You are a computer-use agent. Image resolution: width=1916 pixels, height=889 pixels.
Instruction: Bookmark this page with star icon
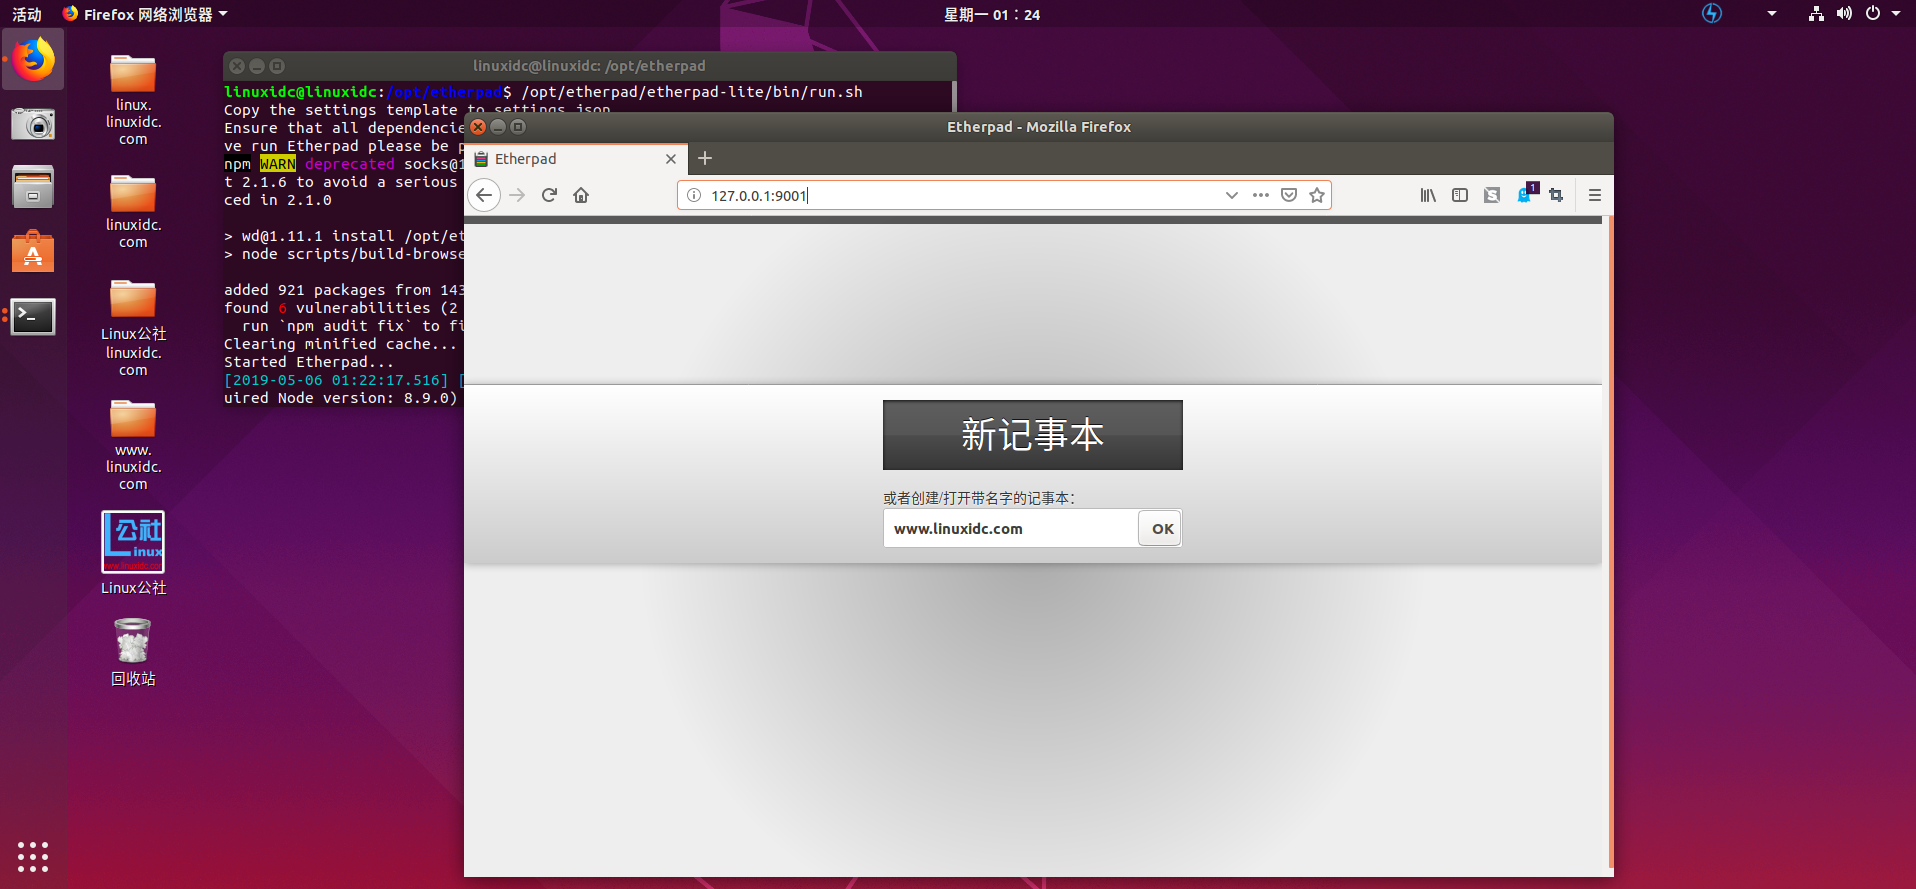[1317, 195]
